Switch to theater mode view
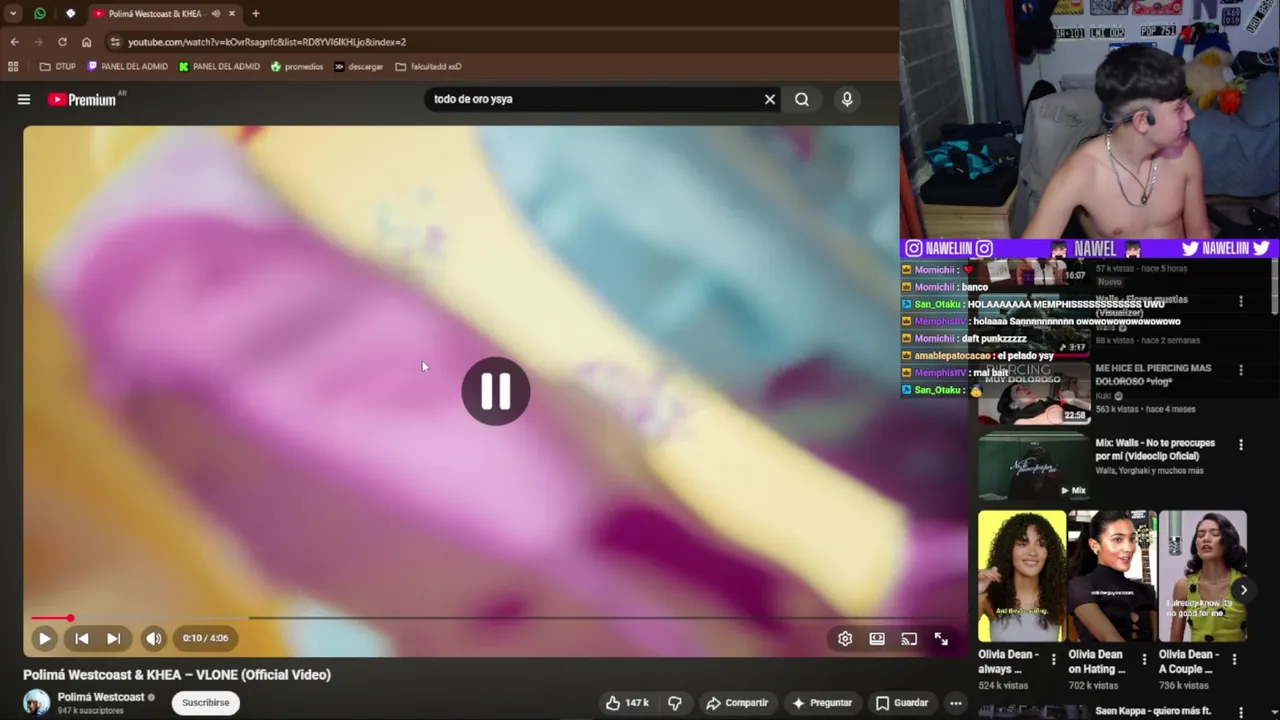The image size is (1280, 720). [x=877, y=638]
